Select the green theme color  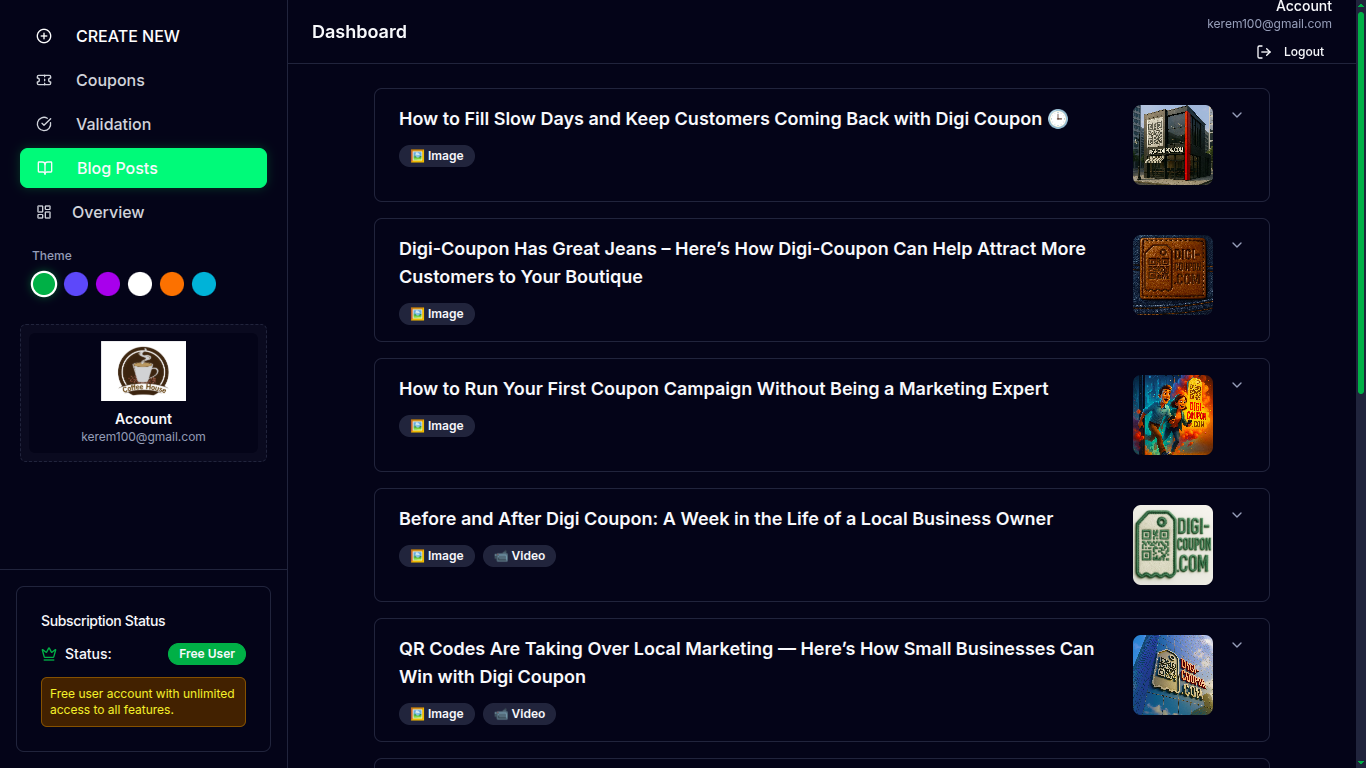tap(44, 284)
